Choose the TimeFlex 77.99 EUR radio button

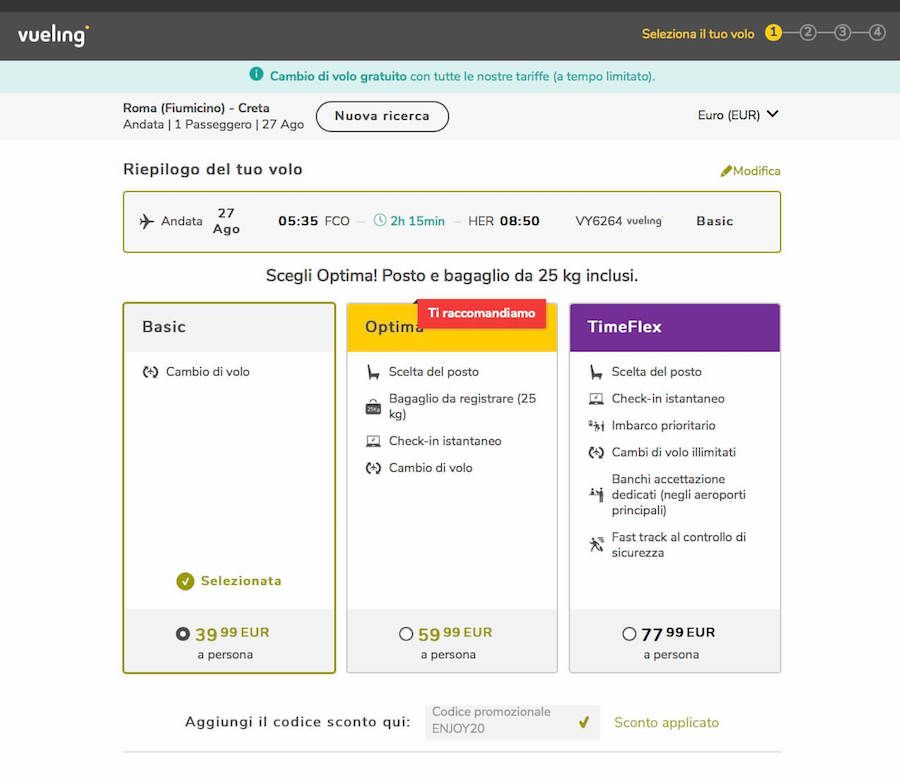(628, 634)
